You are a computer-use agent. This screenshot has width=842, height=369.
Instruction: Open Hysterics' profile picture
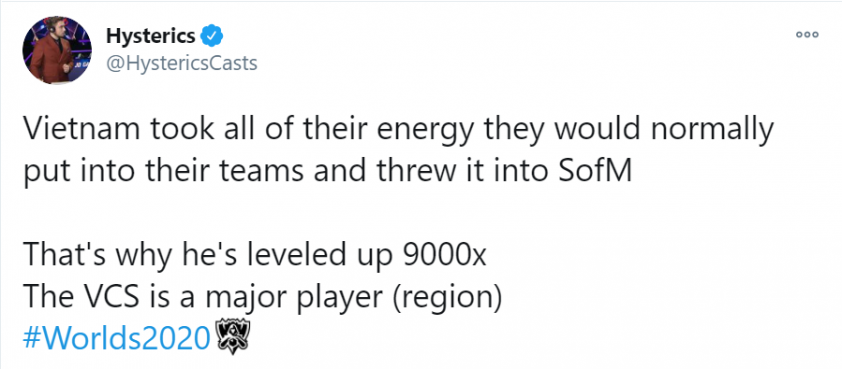click(x=57, y=50)
